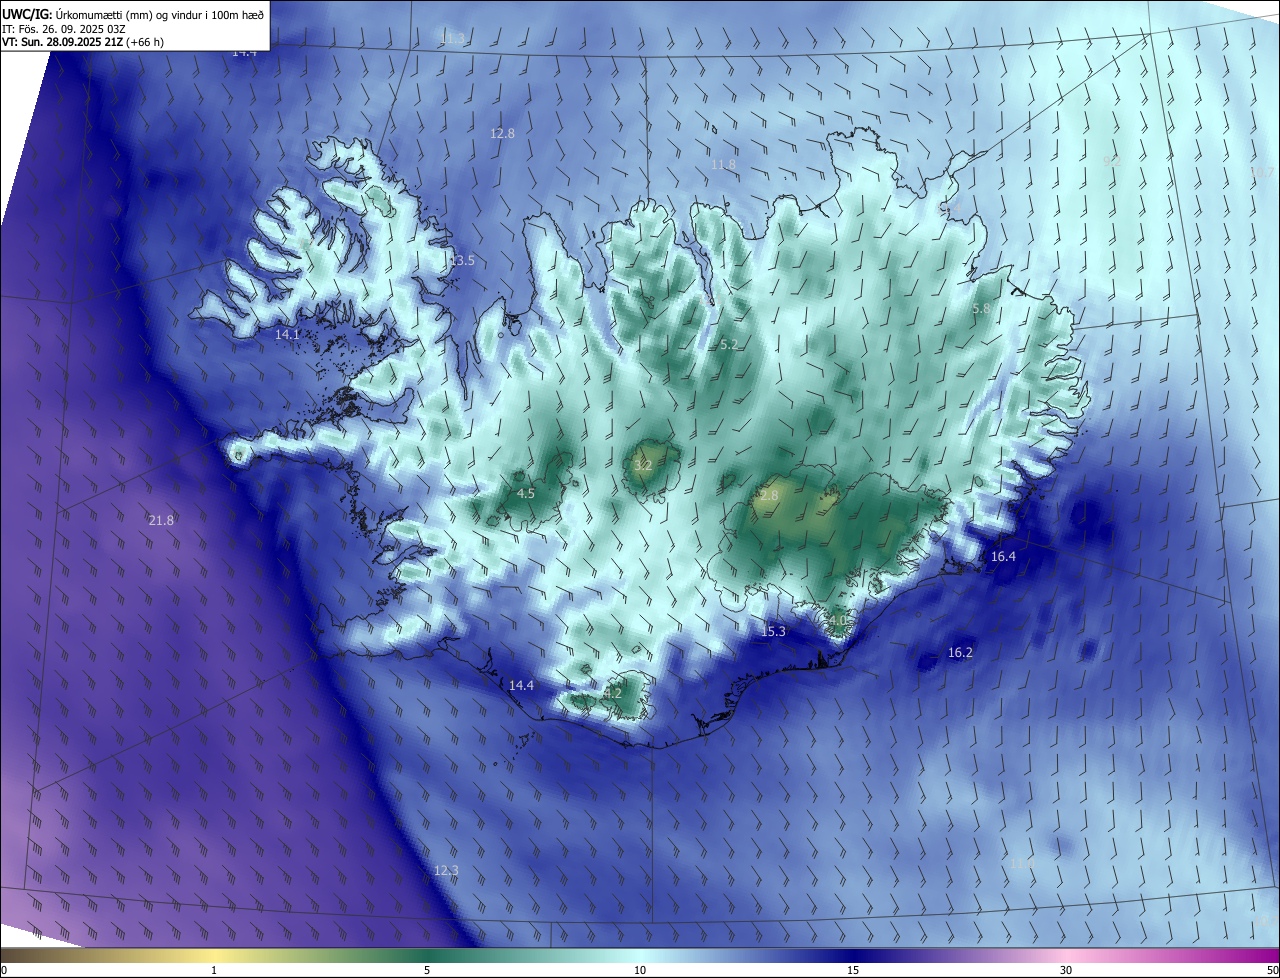Click the 'IT: Fös. 26. 09. 2025 03Z' line

point(62,28)
